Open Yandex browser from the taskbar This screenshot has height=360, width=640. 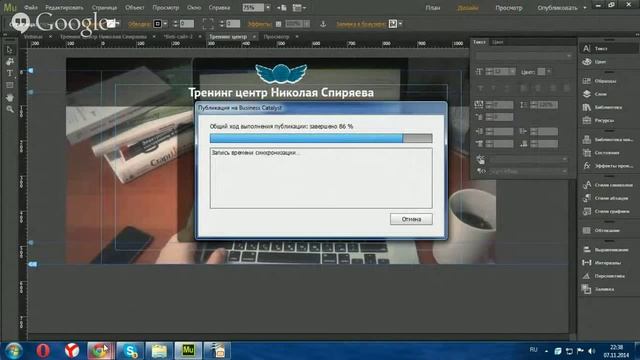(72, 351)
